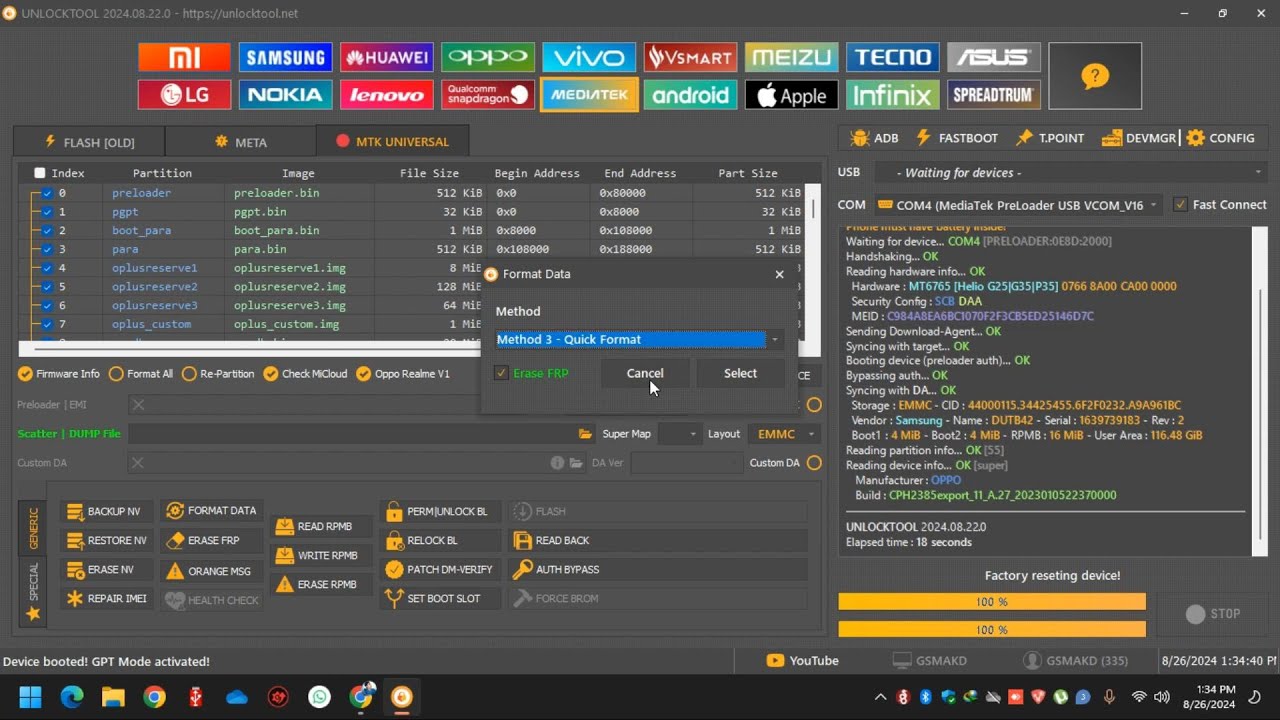Screen dimensions: 1280x720
Task: Select the Vivo brand tile
Action: (x=589, y=57)
